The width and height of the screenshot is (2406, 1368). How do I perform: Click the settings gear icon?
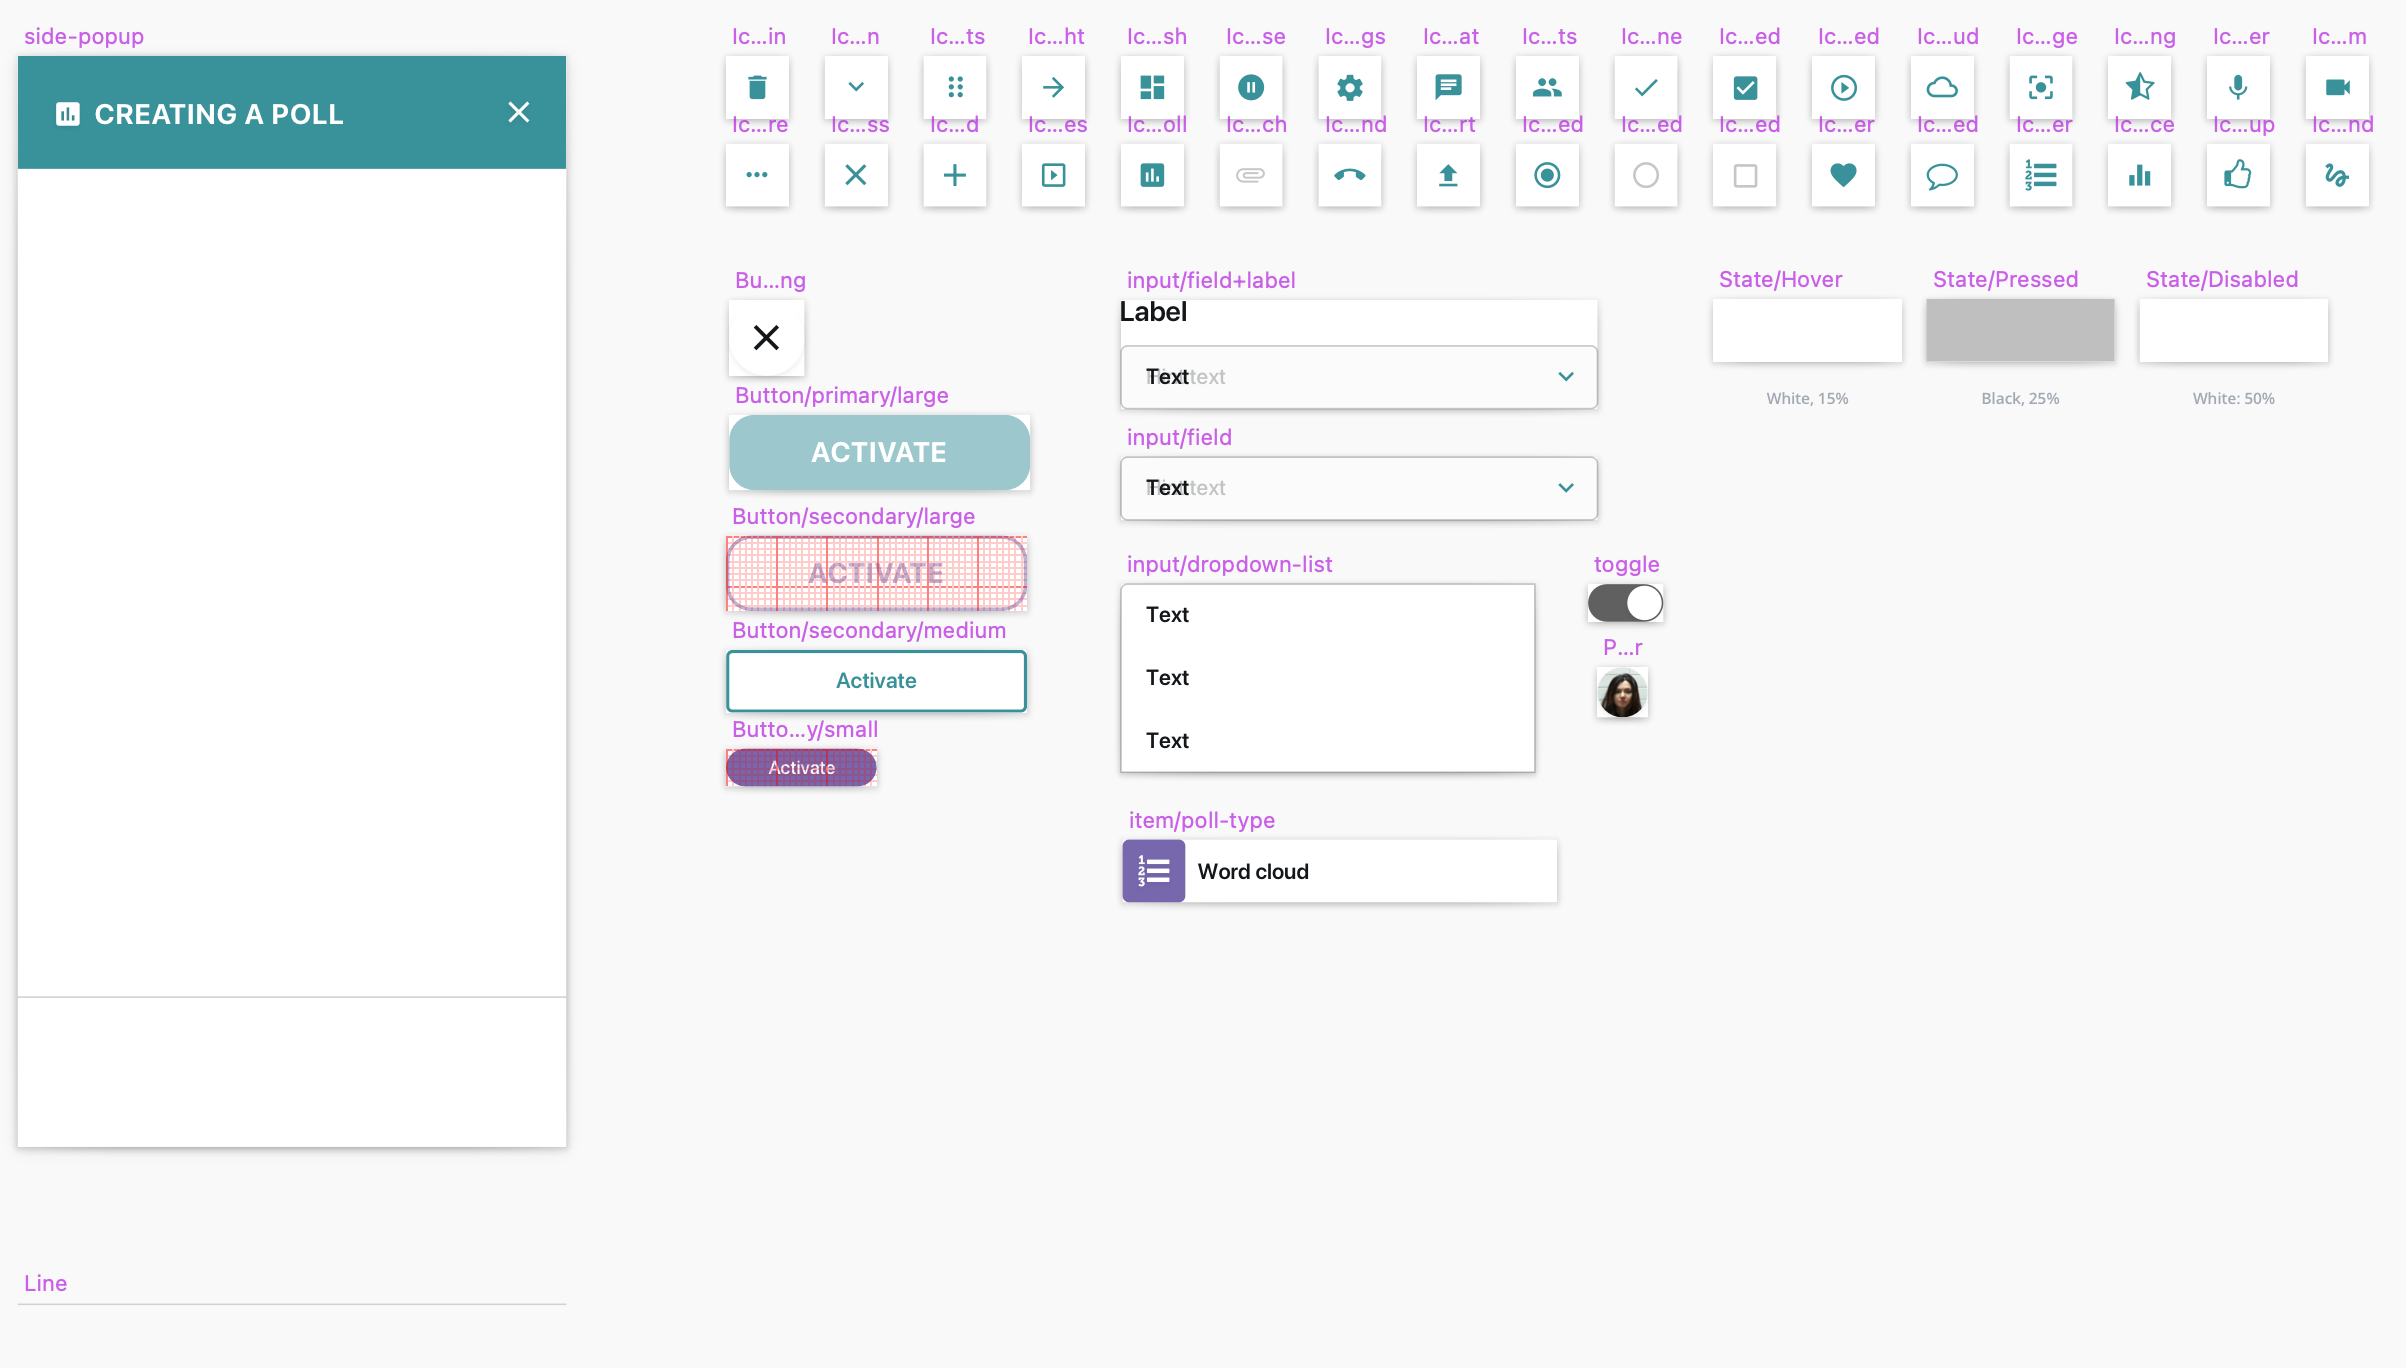click(1349, 88)
